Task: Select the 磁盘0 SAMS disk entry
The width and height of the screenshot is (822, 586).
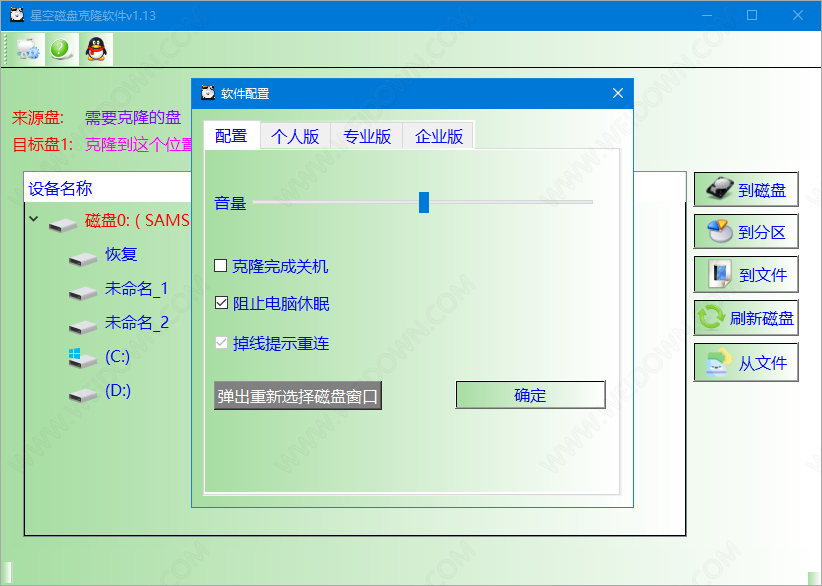Action: [x=137, y=220]
